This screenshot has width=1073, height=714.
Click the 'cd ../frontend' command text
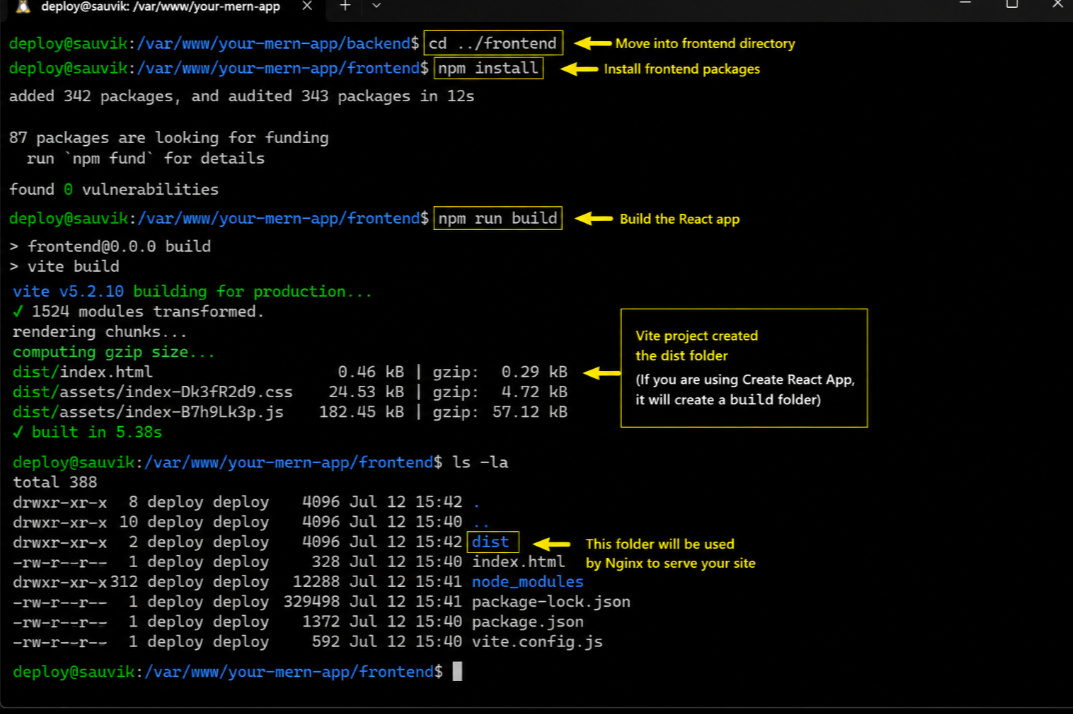[x=493, y=43]
